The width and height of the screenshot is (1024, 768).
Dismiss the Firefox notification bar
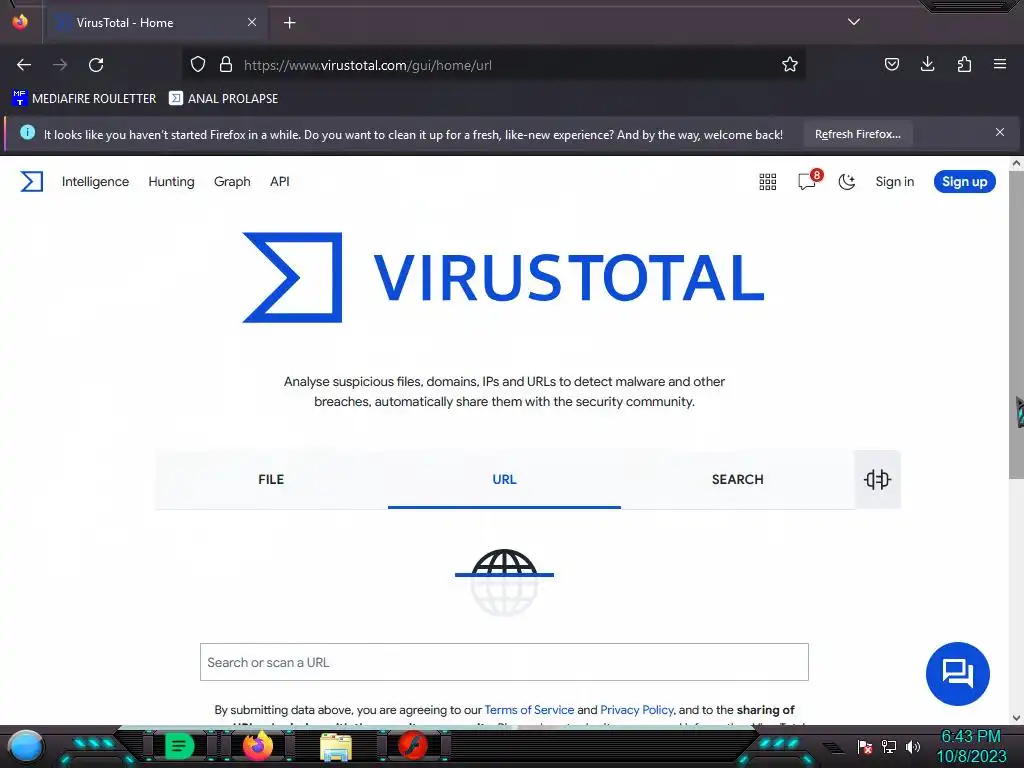point(1000,133)
